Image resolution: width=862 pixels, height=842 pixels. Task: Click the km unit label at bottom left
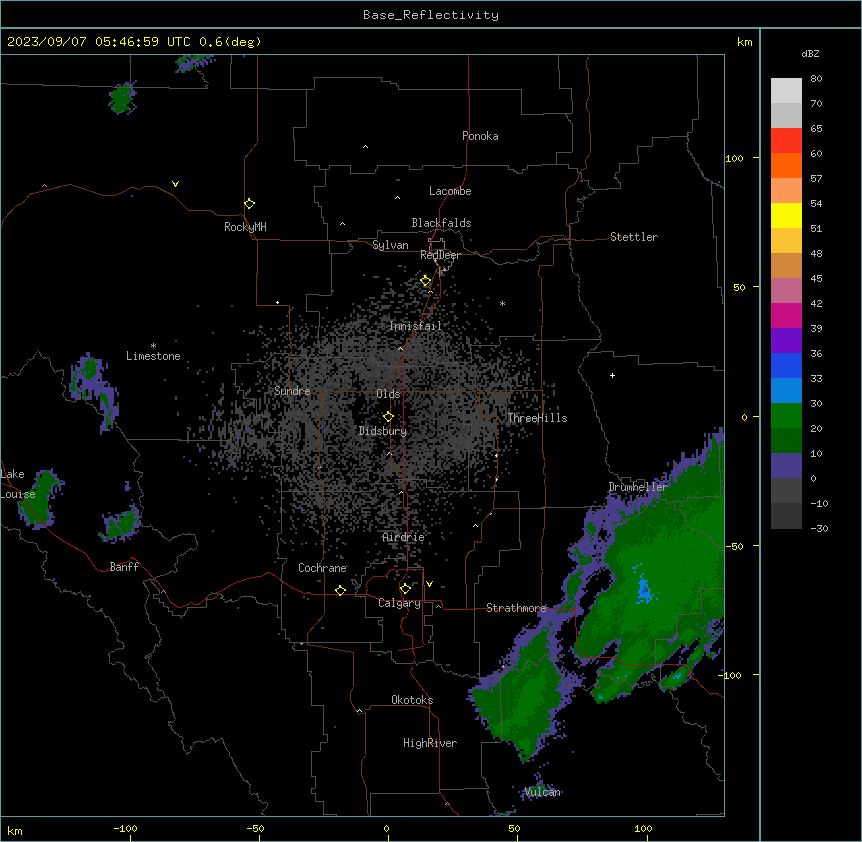15,830
